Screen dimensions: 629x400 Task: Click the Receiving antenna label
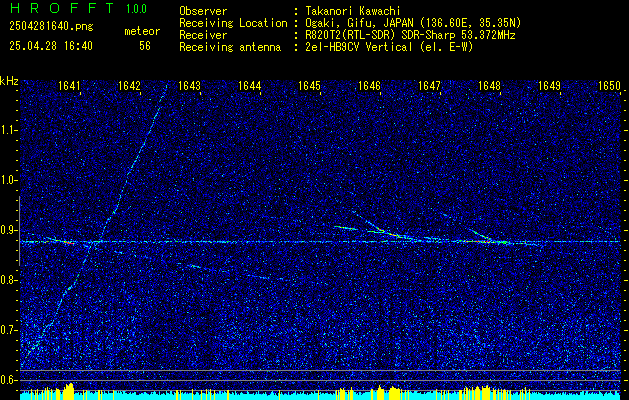pyautogui.click(x=230, y=47)
